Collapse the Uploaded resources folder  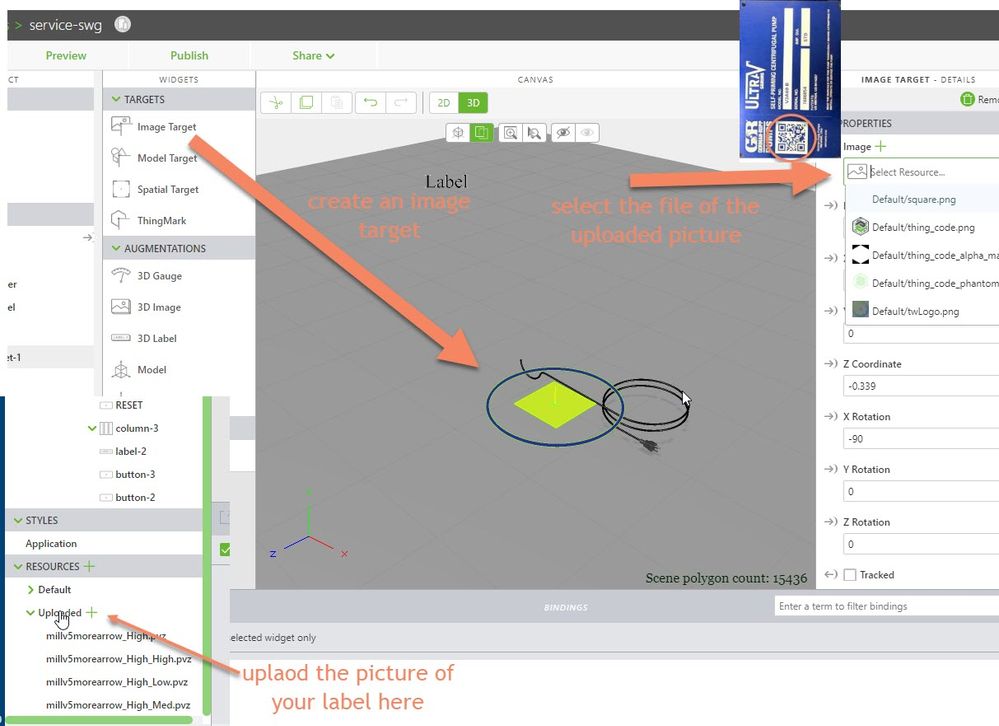[x=30, y=613]
